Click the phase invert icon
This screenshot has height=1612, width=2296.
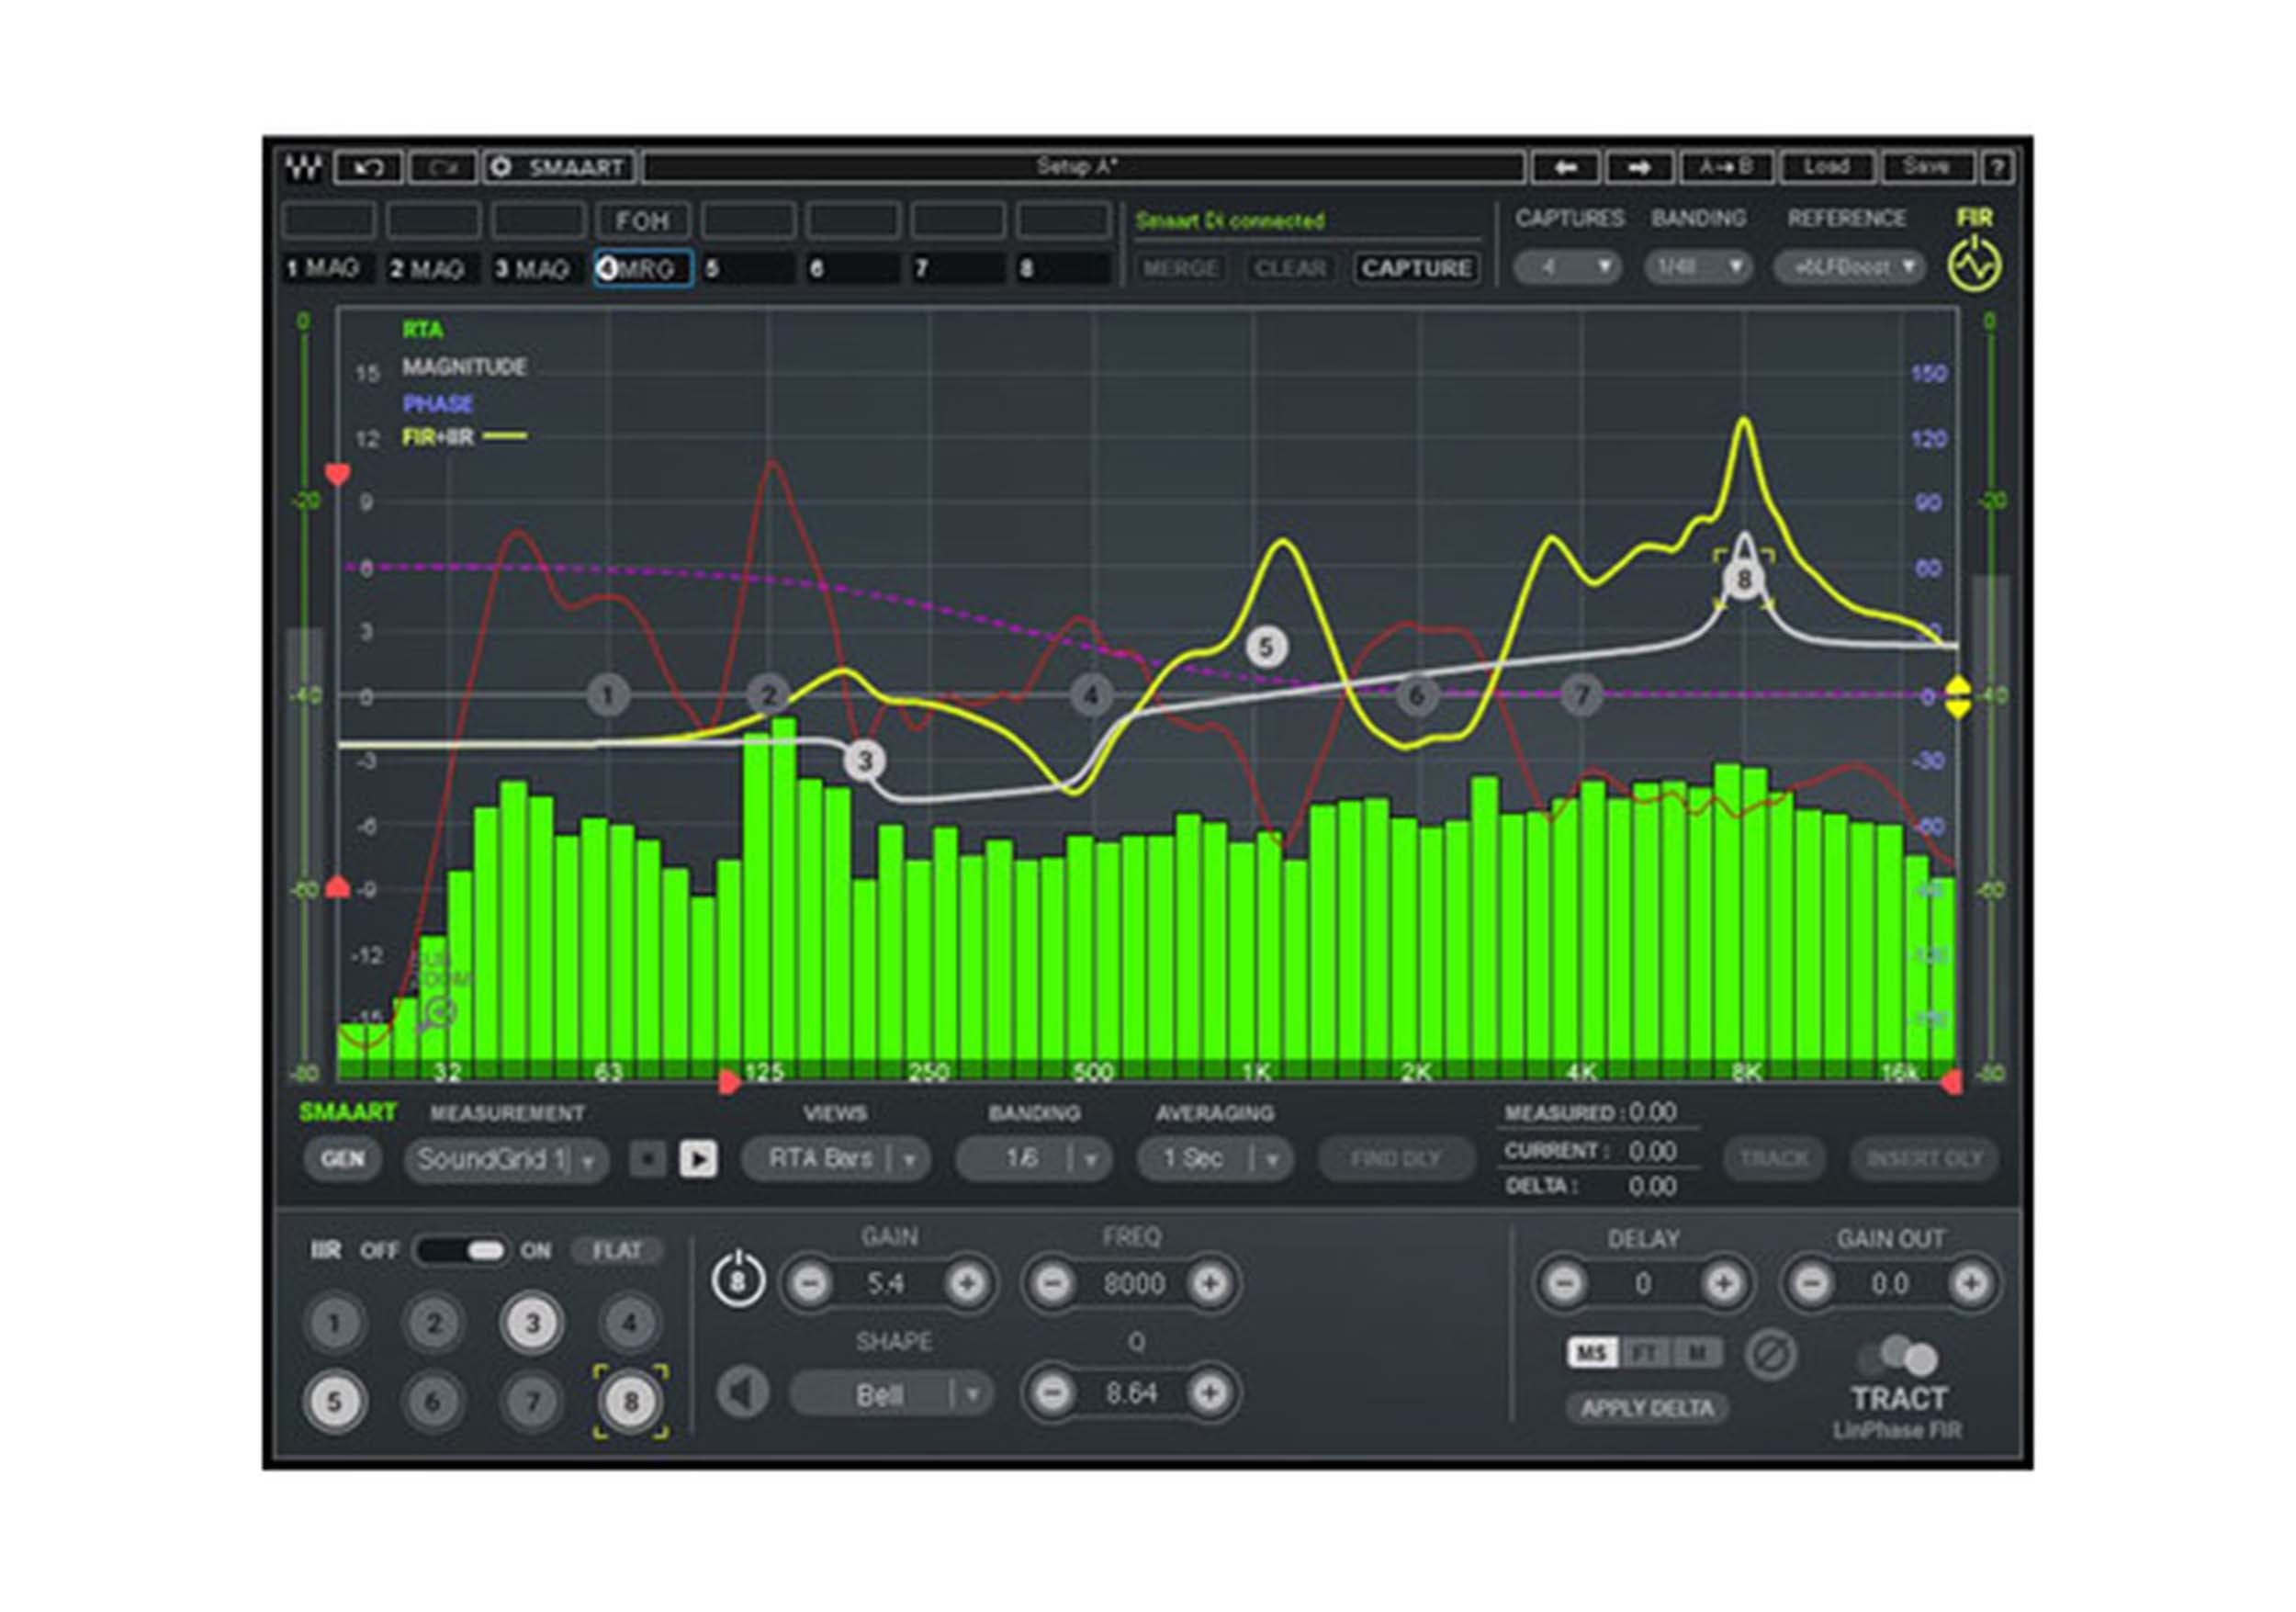tap(1771, 1355)
